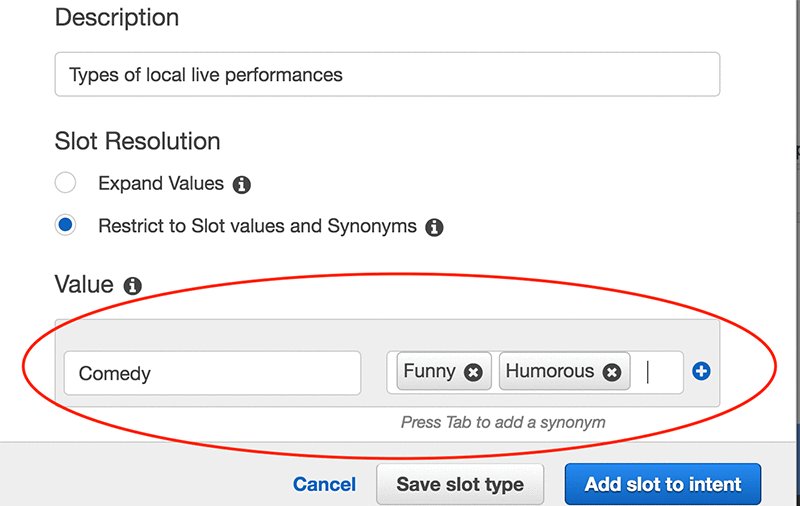This screenshot has height=506, width=800.
Task: Click the Press Tab to add a synonym hint
Action: click(503, 422)
